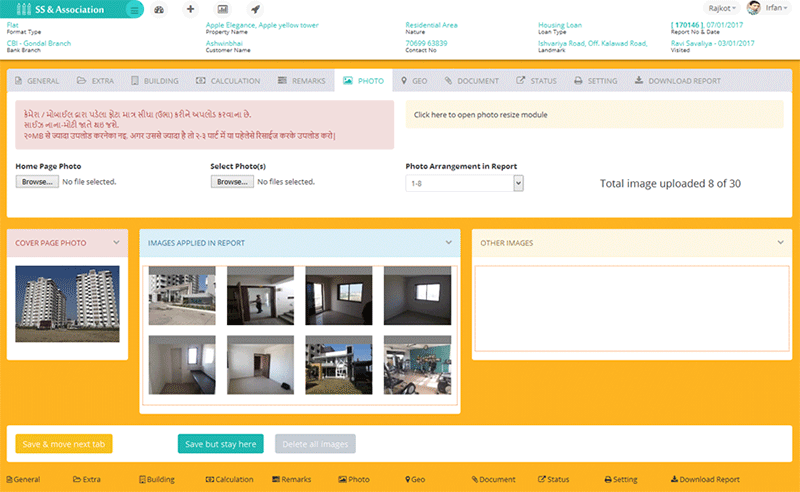Click Irfan's user avatar
800x492 pixels.
(x=753, y=8)
